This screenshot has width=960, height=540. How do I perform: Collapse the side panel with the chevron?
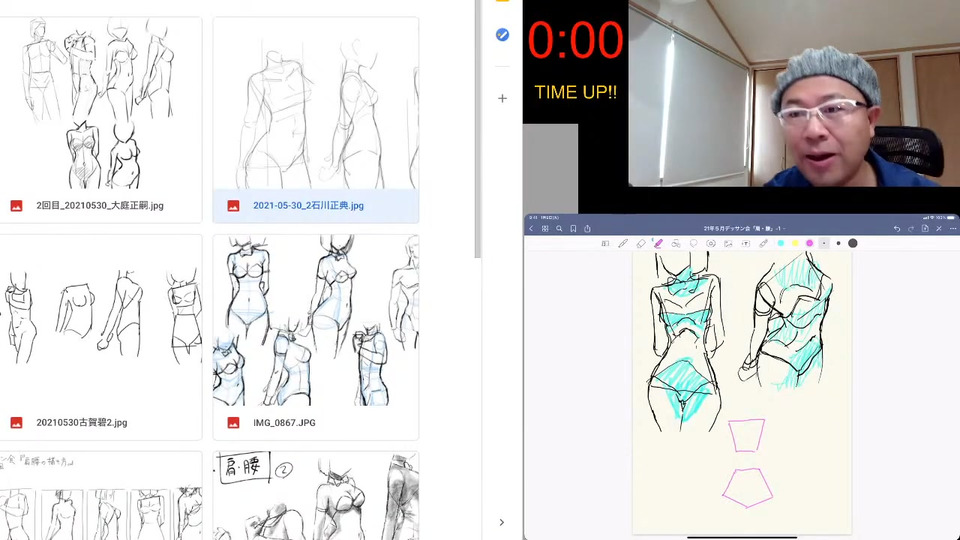pos(501,522)
